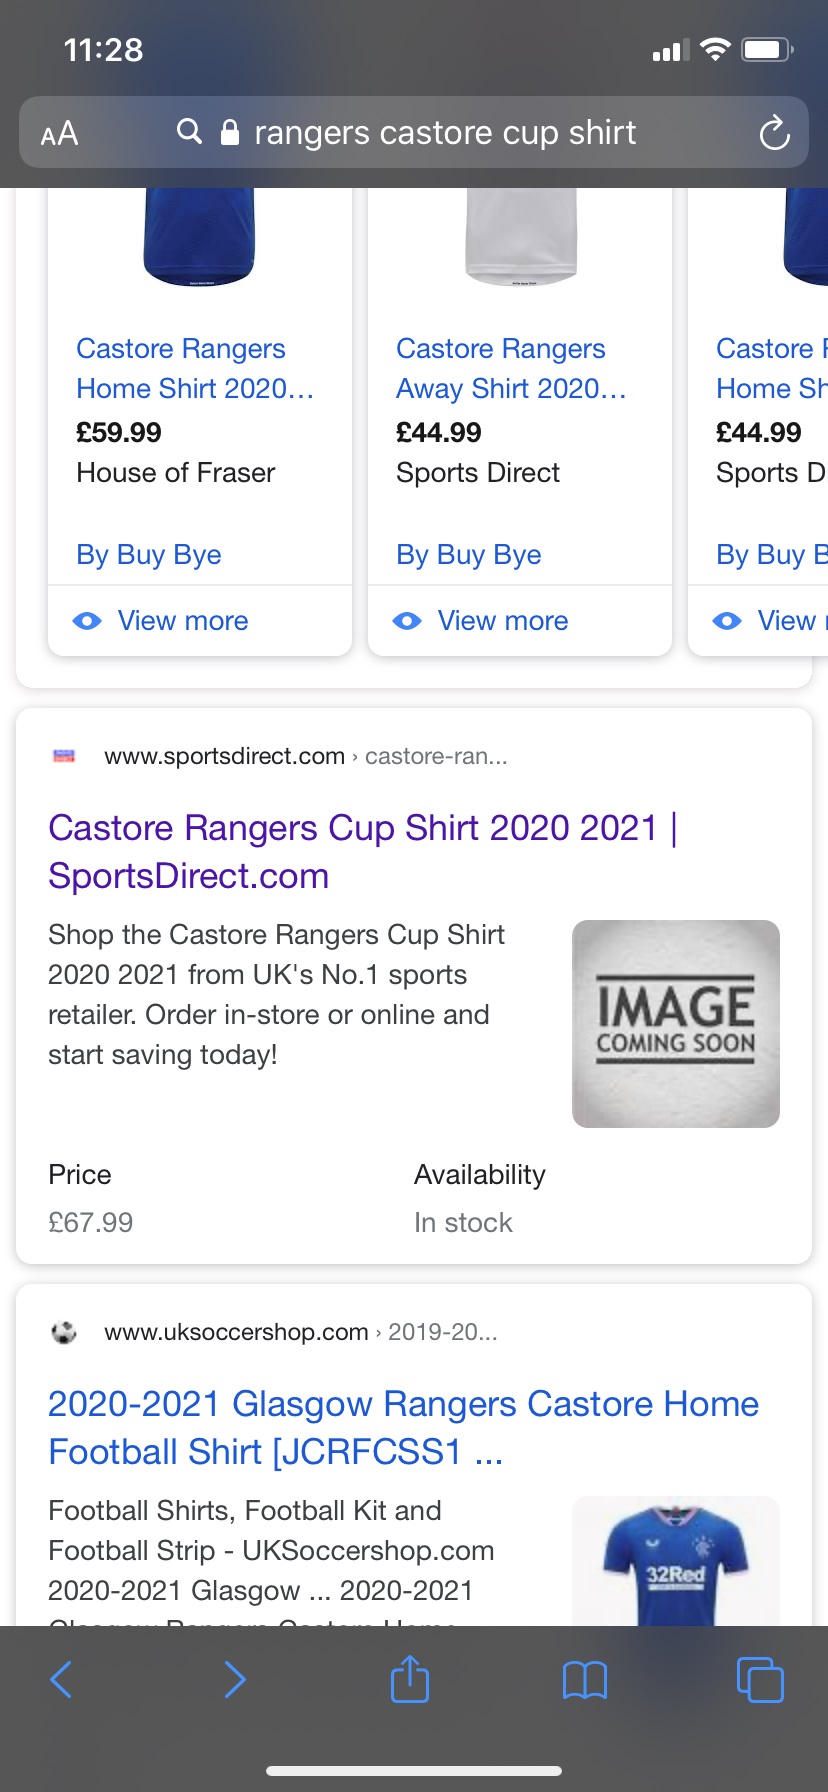Screen dimensions: 828x1792
Task: View more for Castore Rangers Away Shirt
Action: pos(502,621)
